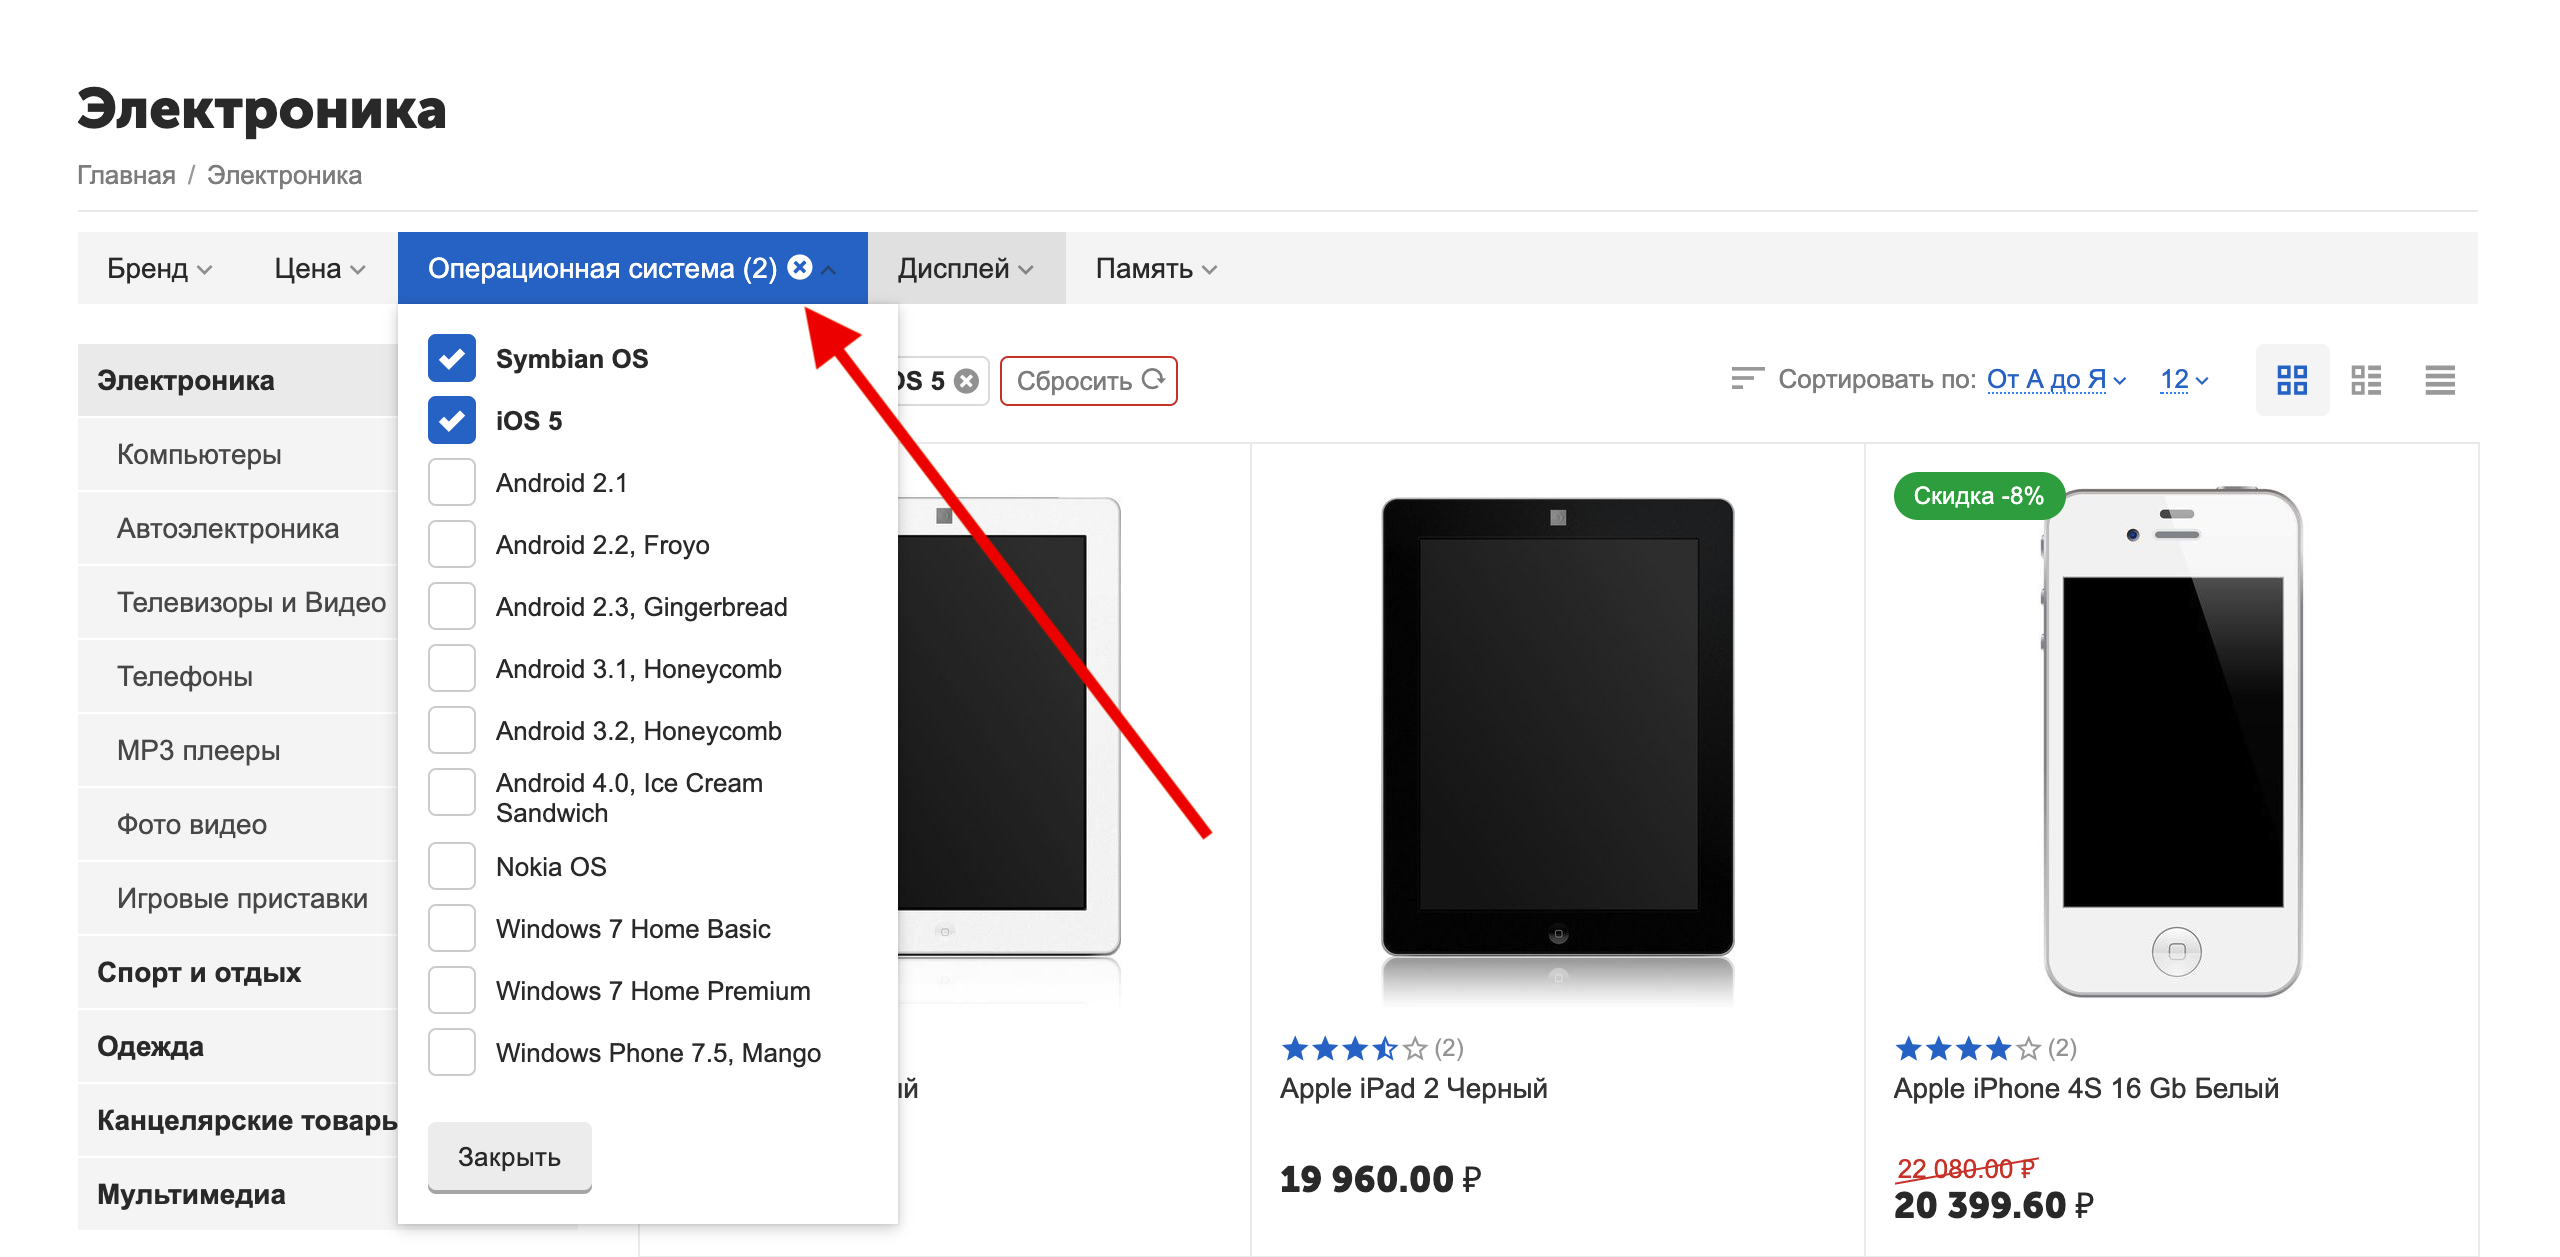Enable the Nokia OS checkbox
Image resolution: width=2560 pixels, height=1257 pixels.
452,866
